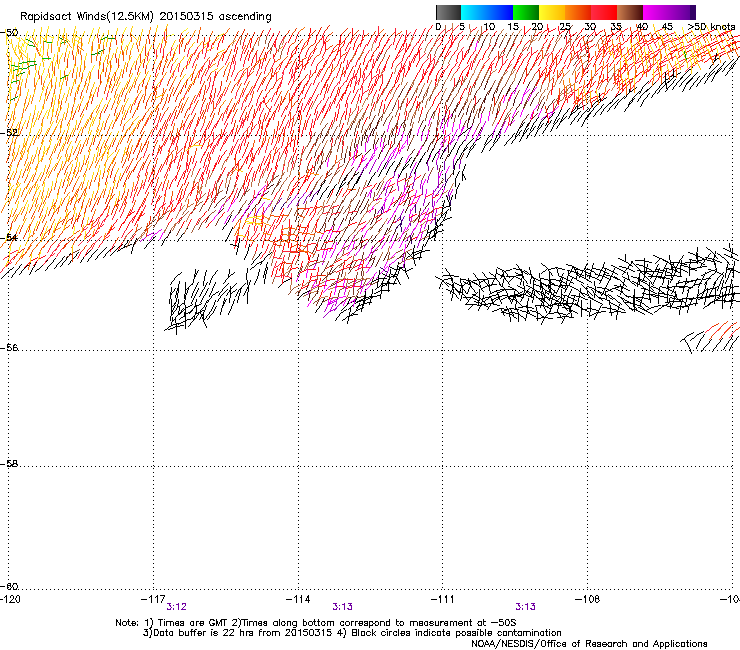Select the cyan-blue 5-15 knots color band
The width and height of the screenshot is (740, 650).
pos(487,12)
